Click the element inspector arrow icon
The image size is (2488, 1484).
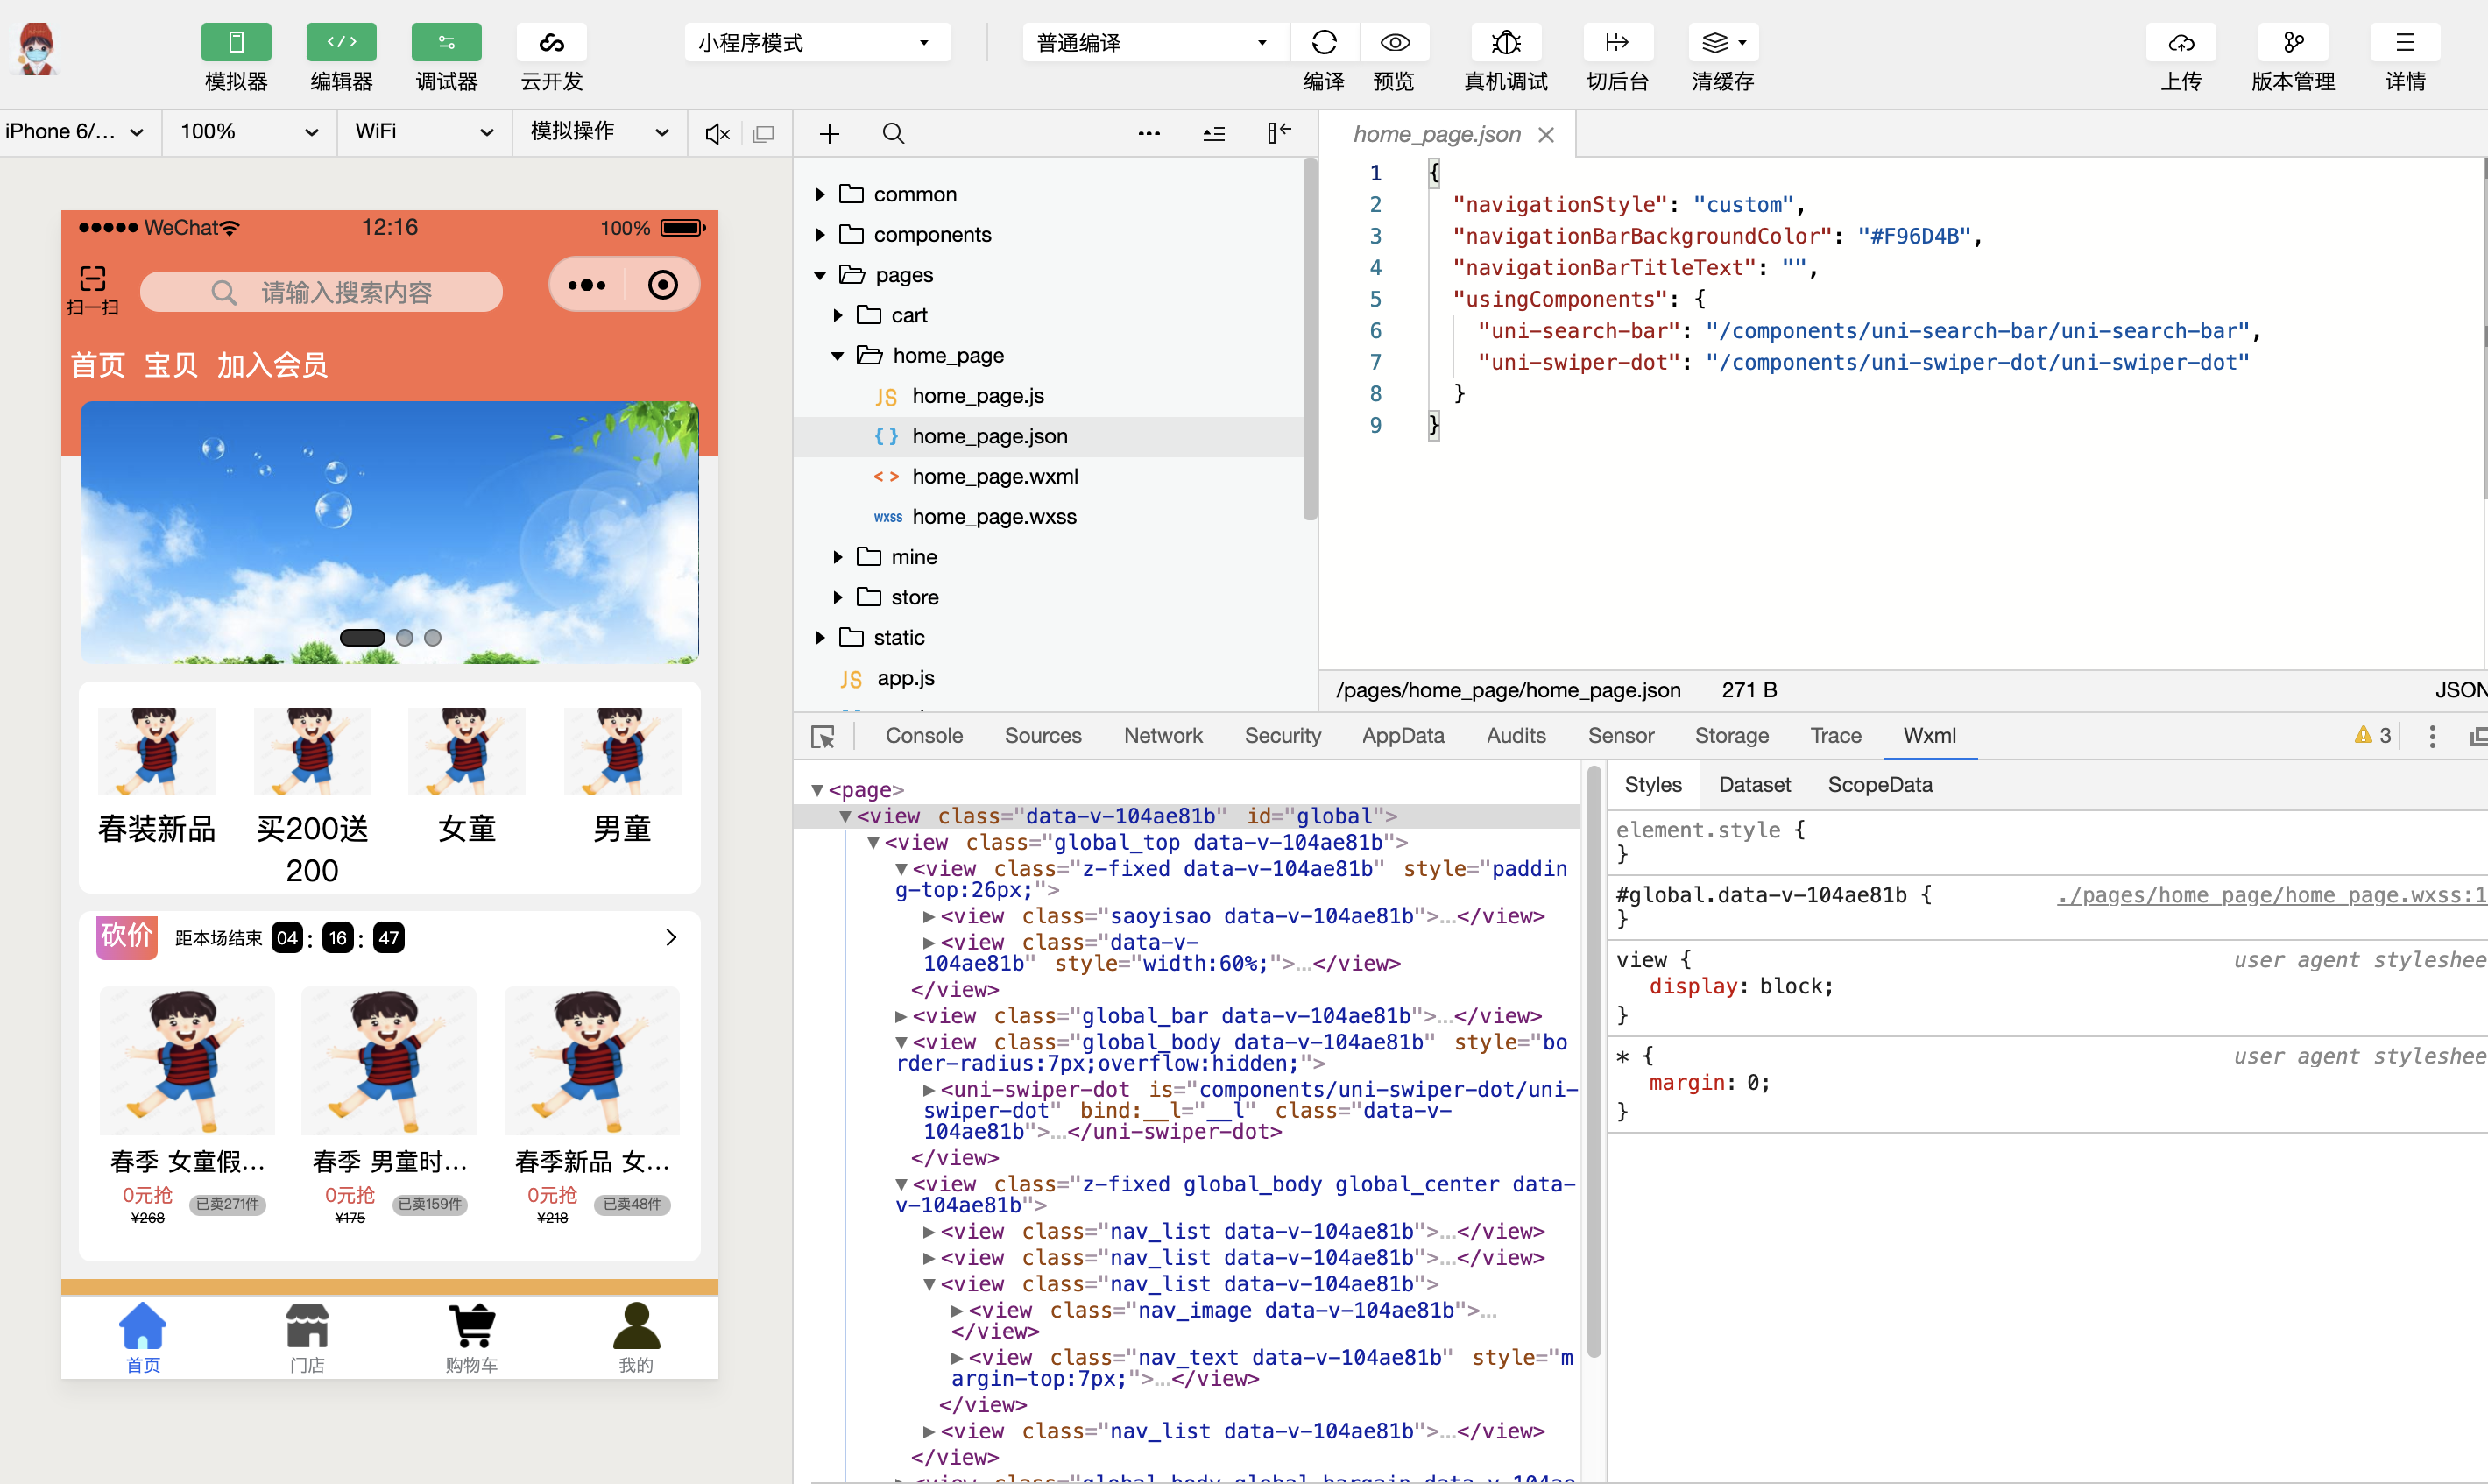[822, 737]
